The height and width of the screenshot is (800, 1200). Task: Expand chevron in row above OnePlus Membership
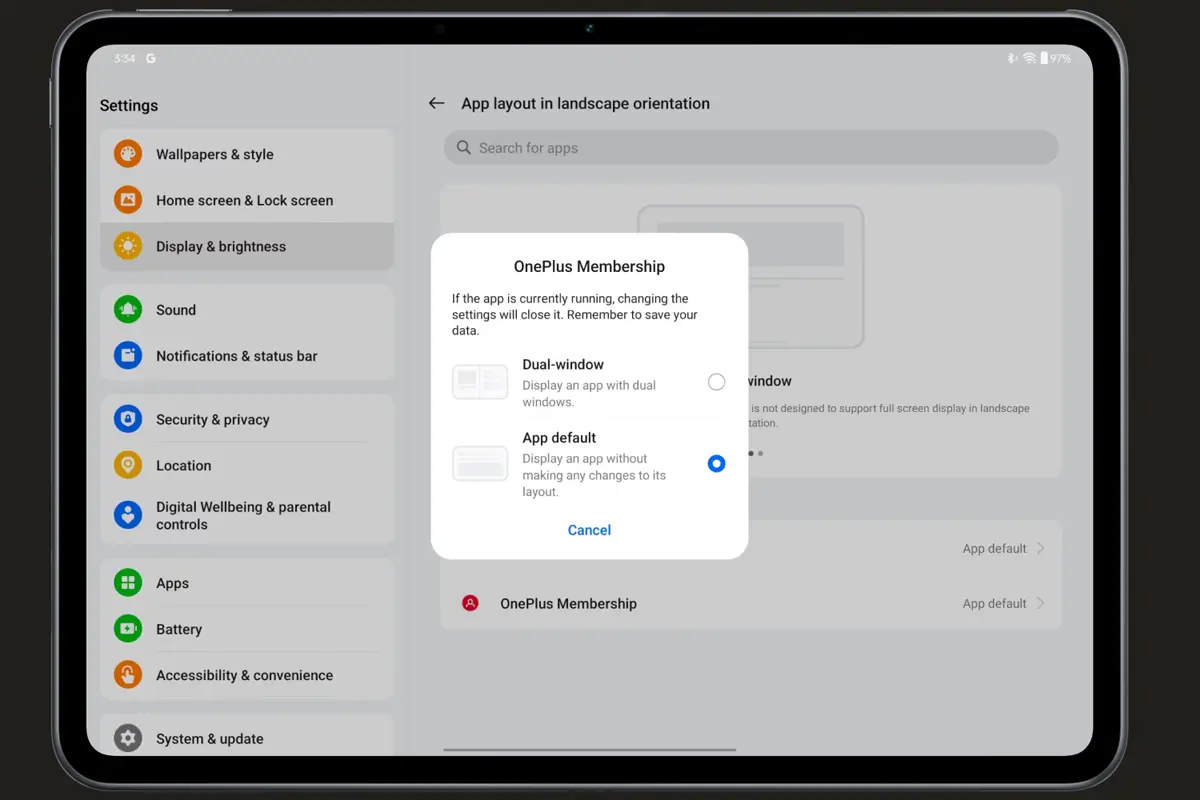coord(1041,548)
